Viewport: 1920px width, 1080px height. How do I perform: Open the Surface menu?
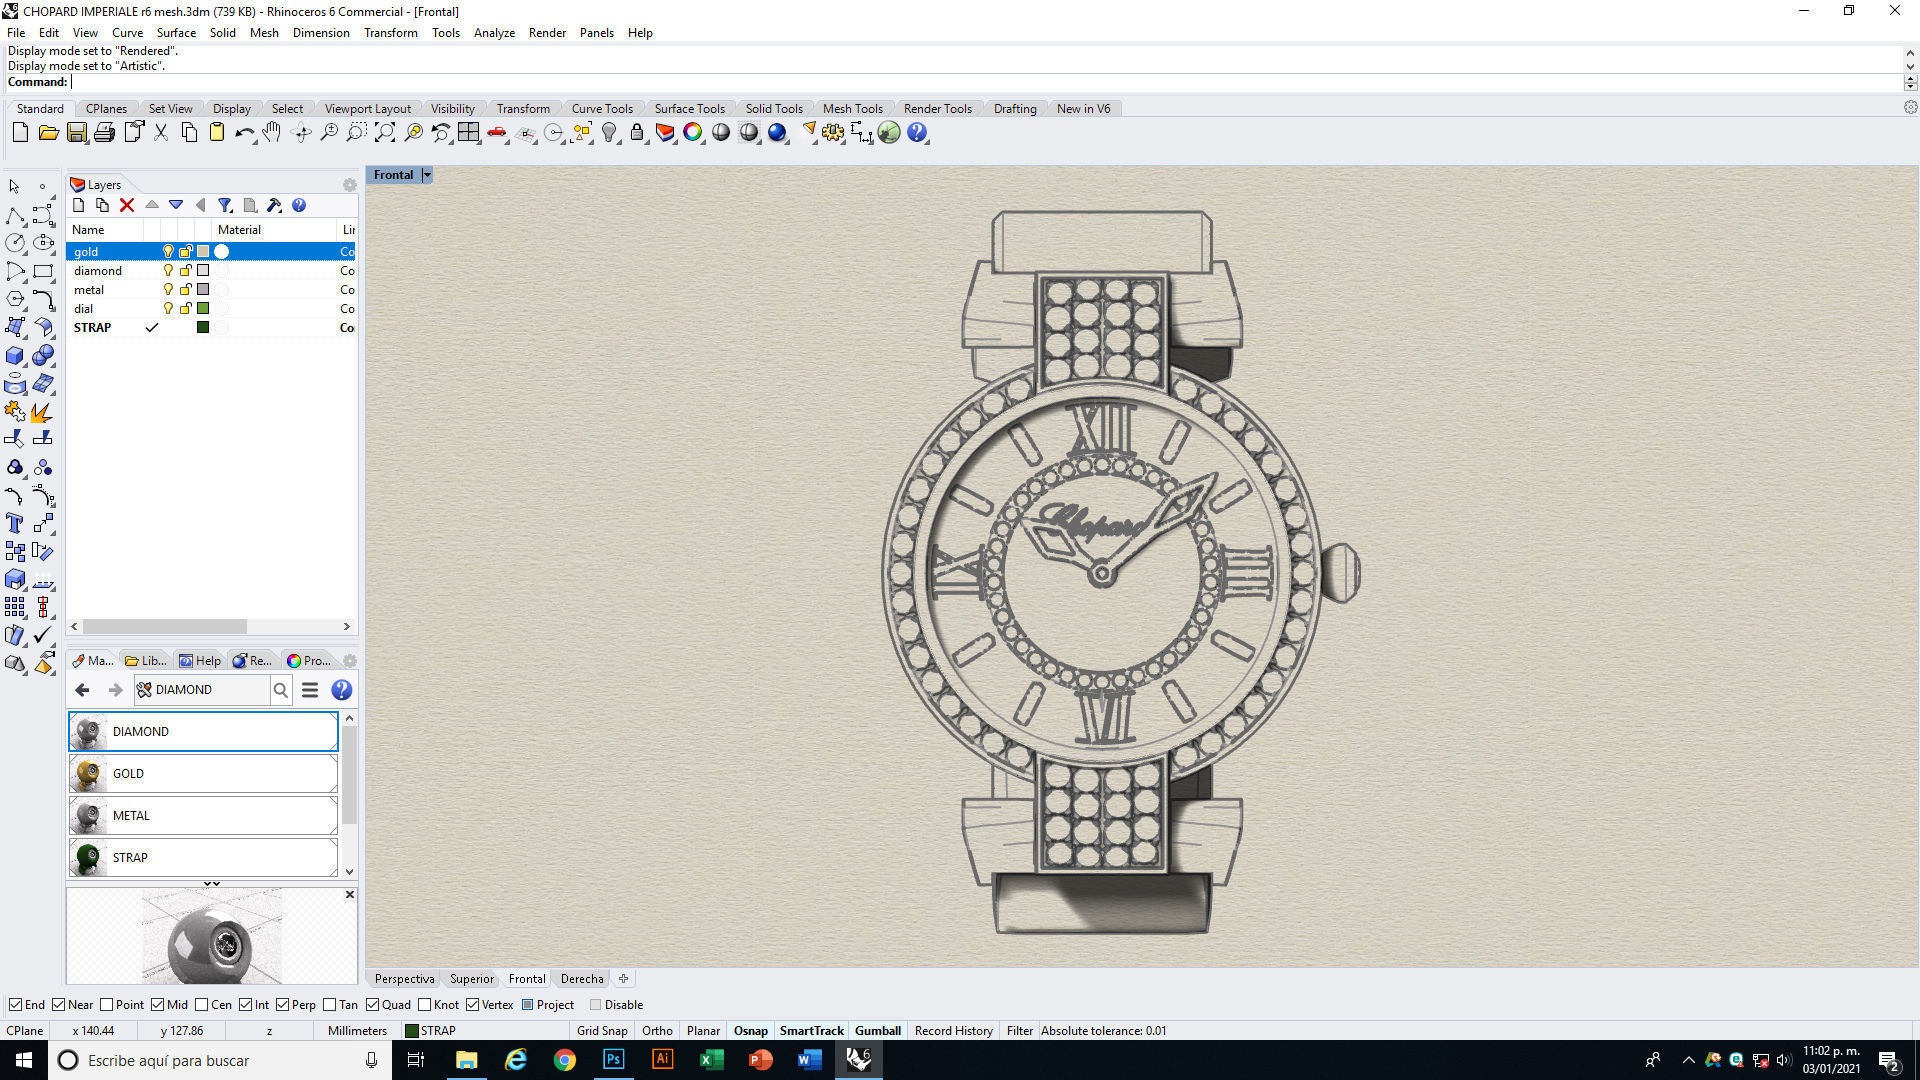coord(176,33)
